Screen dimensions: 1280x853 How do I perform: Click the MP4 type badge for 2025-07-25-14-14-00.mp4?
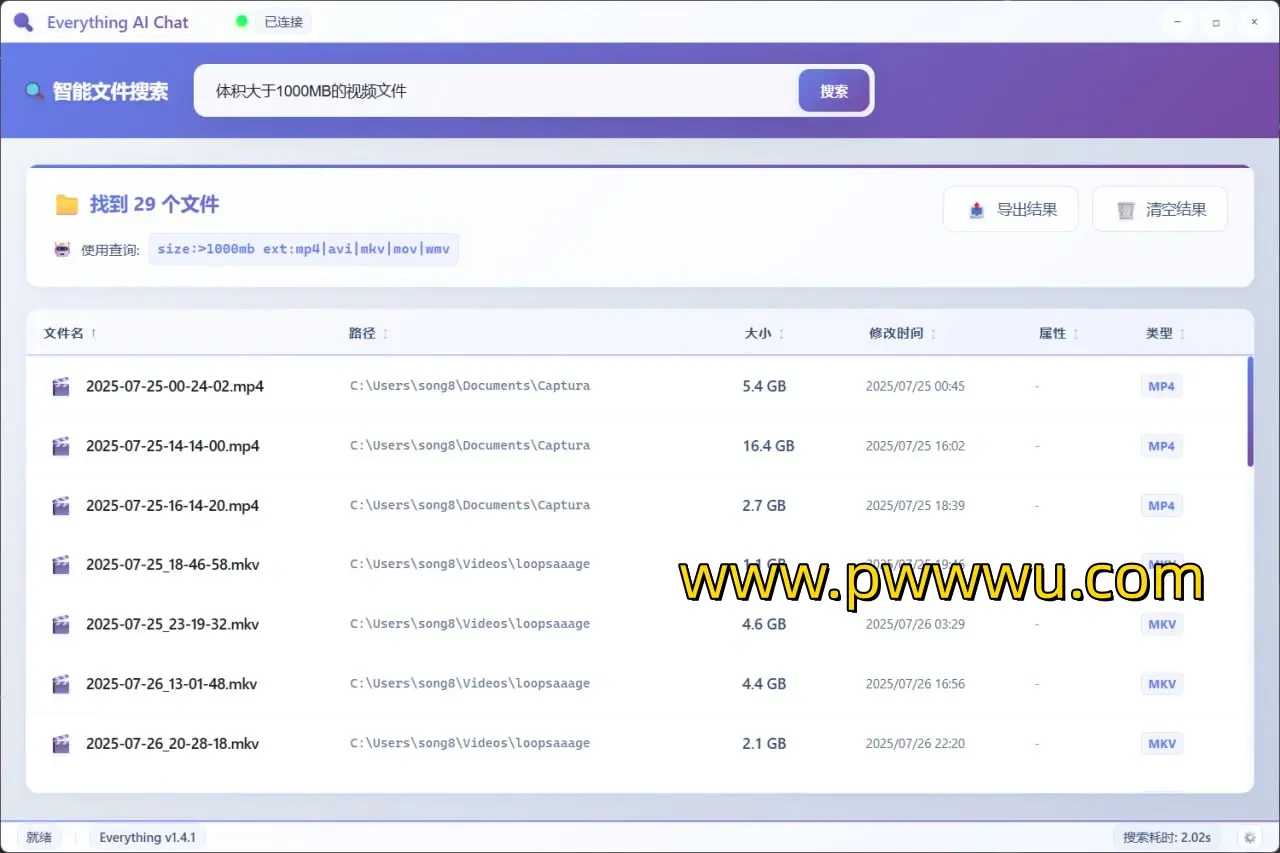click(1161, 446)
